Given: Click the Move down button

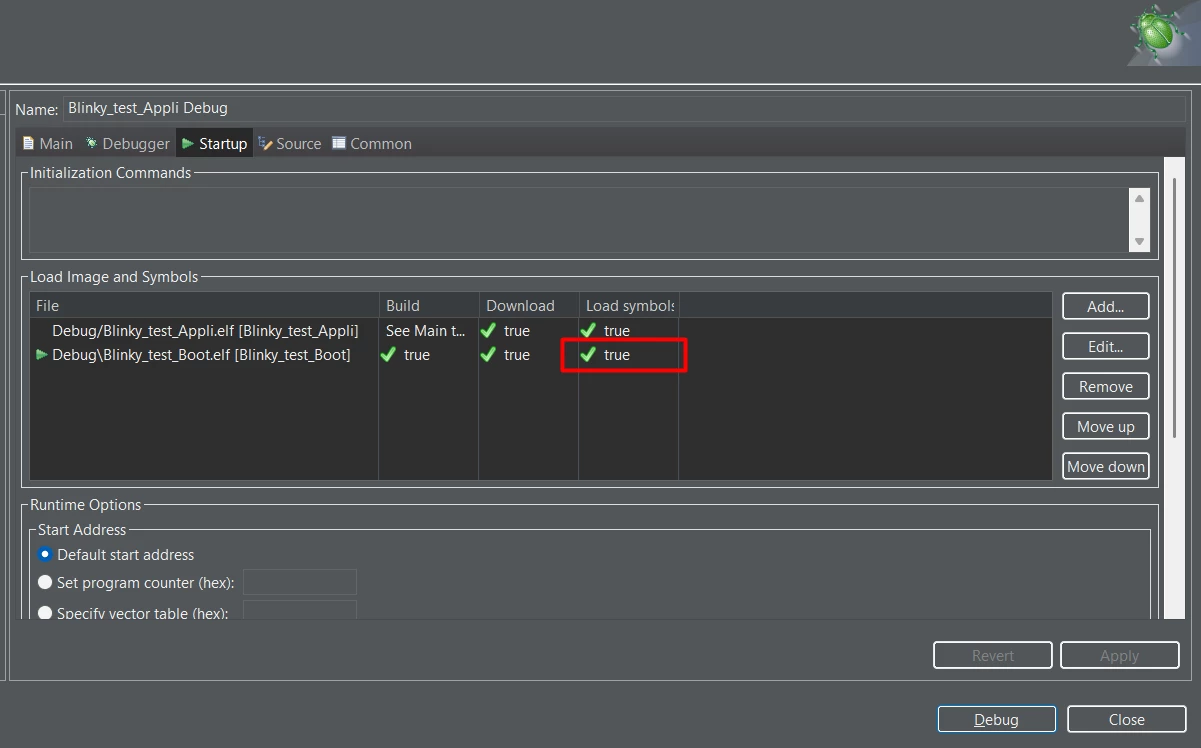Looking at the screenshot, I should (x=1105, y=466).
